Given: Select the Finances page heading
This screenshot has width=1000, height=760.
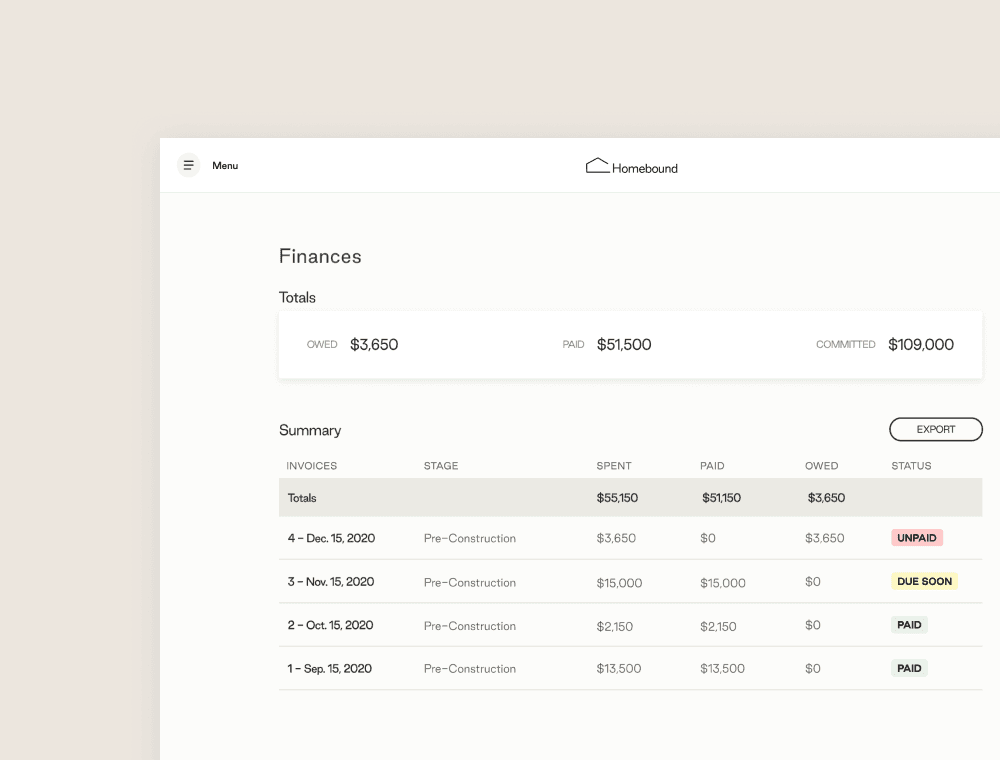Looking at the screenshot, I should pyautogui.click(x=320, y=256).
